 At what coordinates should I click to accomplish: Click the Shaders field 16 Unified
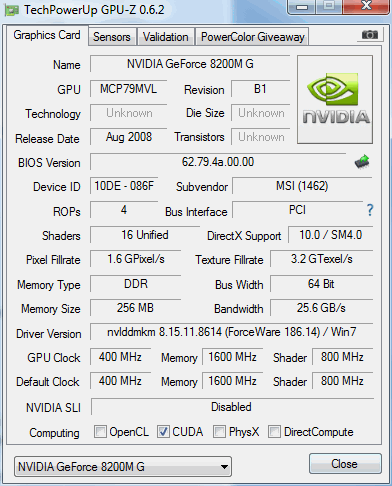[145, 235]
